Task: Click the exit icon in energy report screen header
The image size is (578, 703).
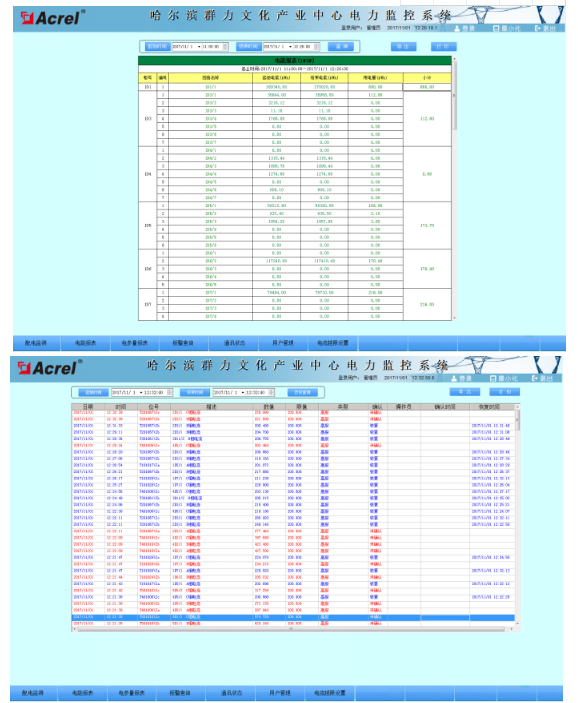Action: click(x=537, y=28)
